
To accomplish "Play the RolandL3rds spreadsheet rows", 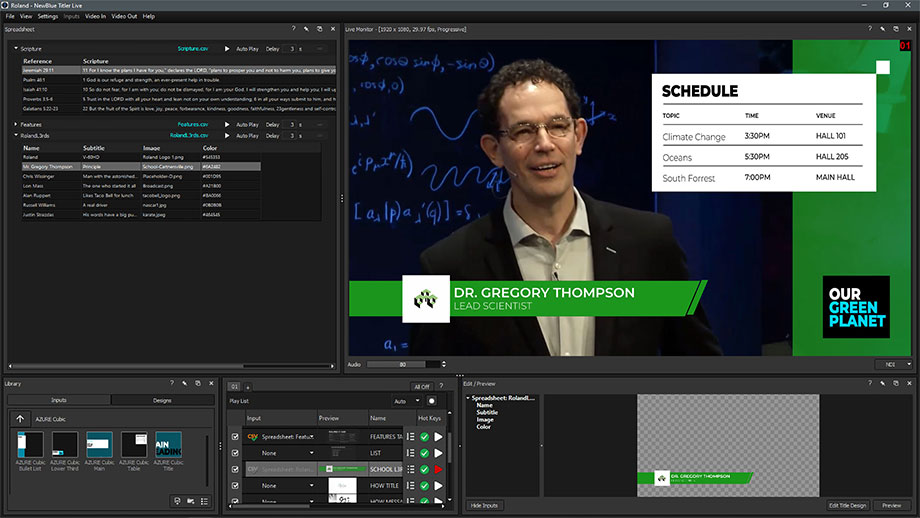I will point(227,136).
